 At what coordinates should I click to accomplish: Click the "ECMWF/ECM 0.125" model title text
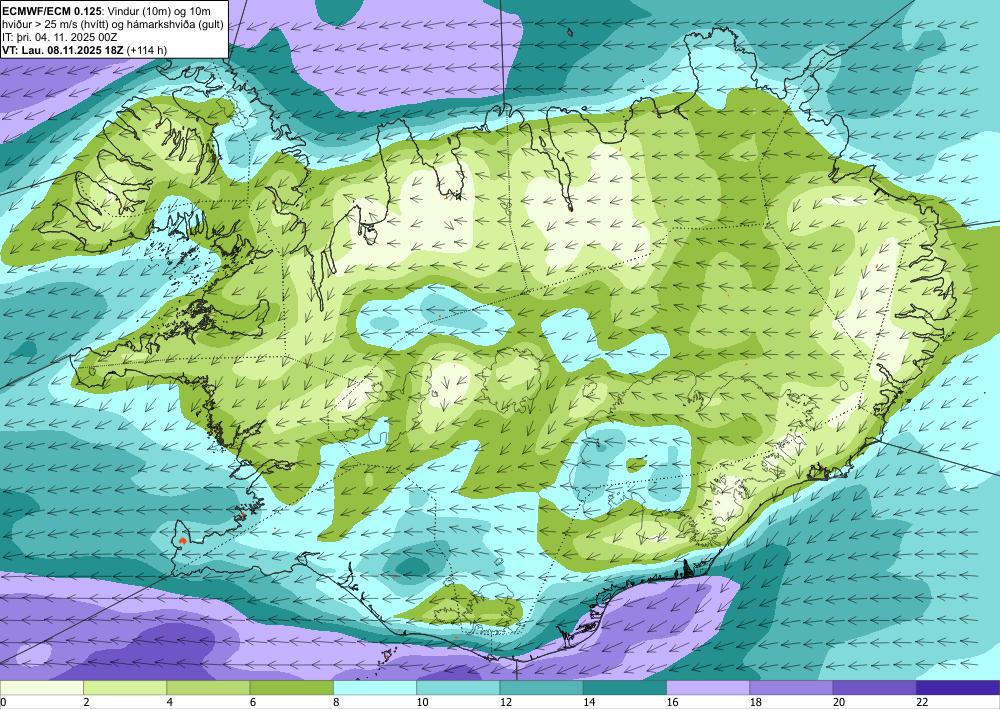[52, 11]
